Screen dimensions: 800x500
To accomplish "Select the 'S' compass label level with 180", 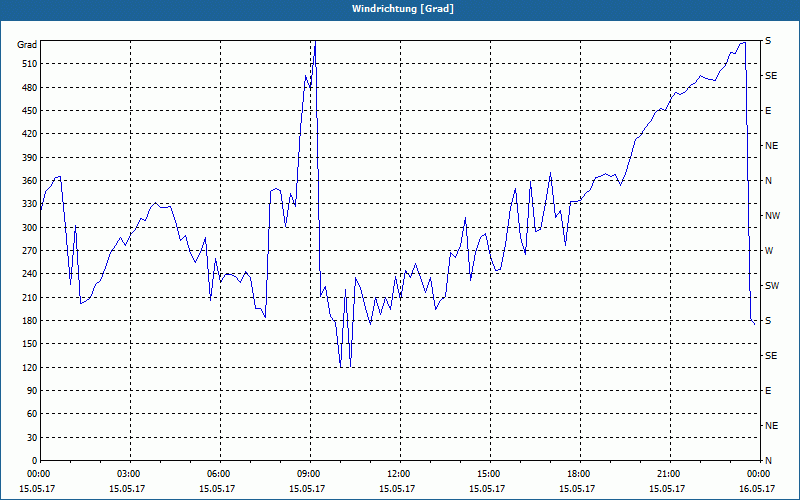I will click(768, 321).
